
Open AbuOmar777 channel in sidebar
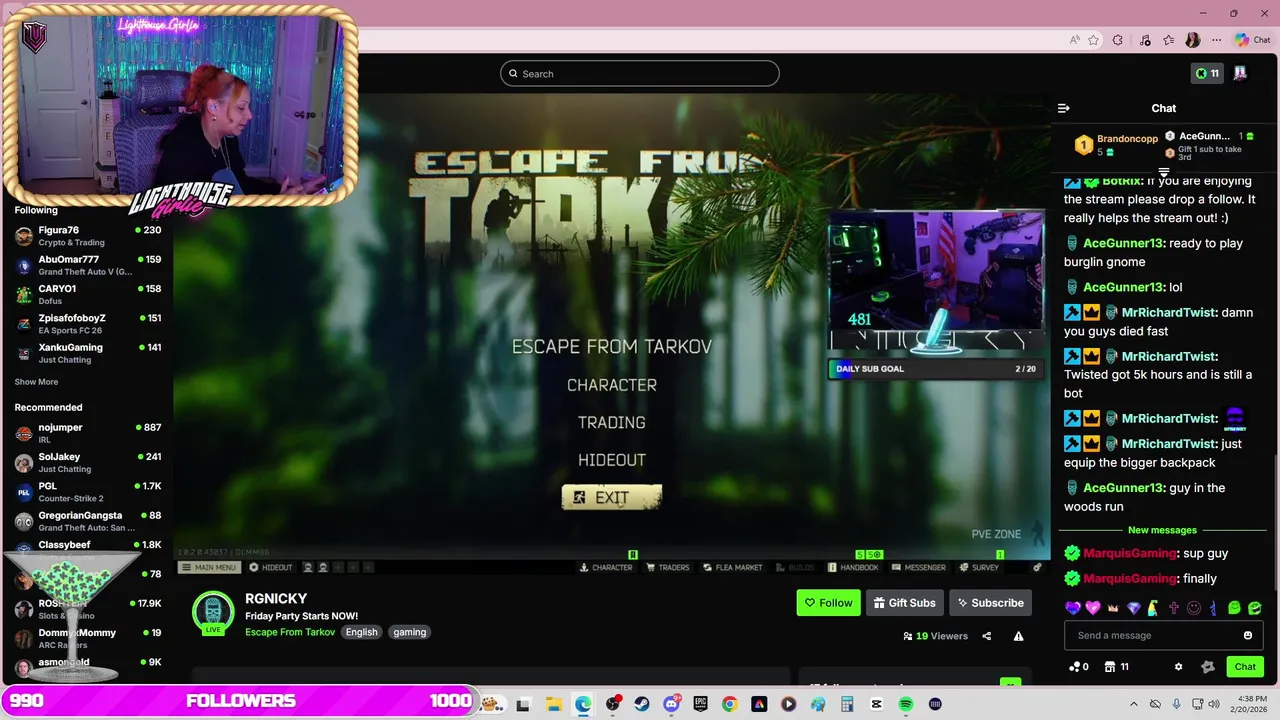(88, 265)
